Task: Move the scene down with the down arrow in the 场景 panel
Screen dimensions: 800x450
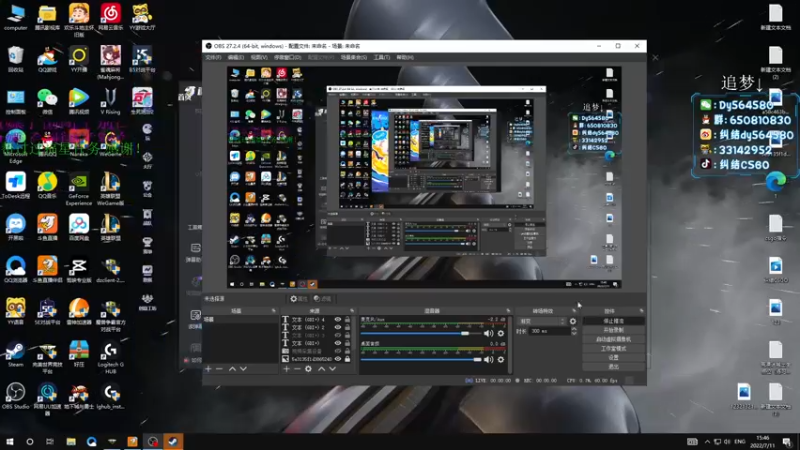Action: [x=243, y=368]
